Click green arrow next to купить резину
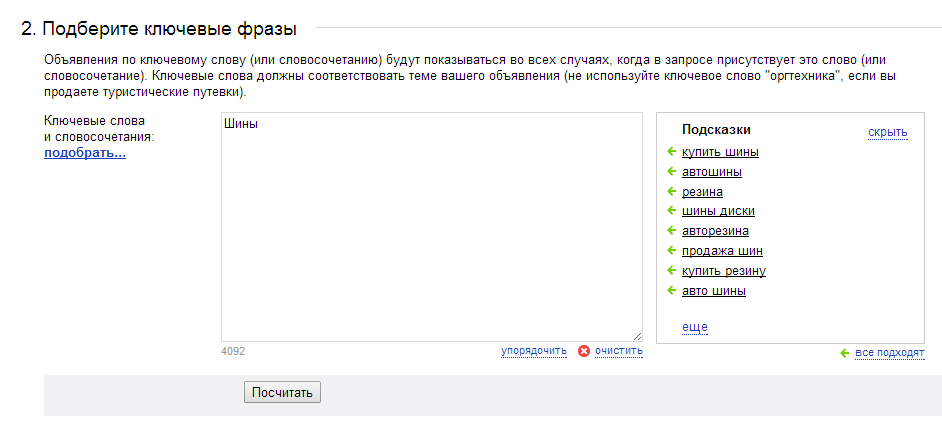 [672, 270]
